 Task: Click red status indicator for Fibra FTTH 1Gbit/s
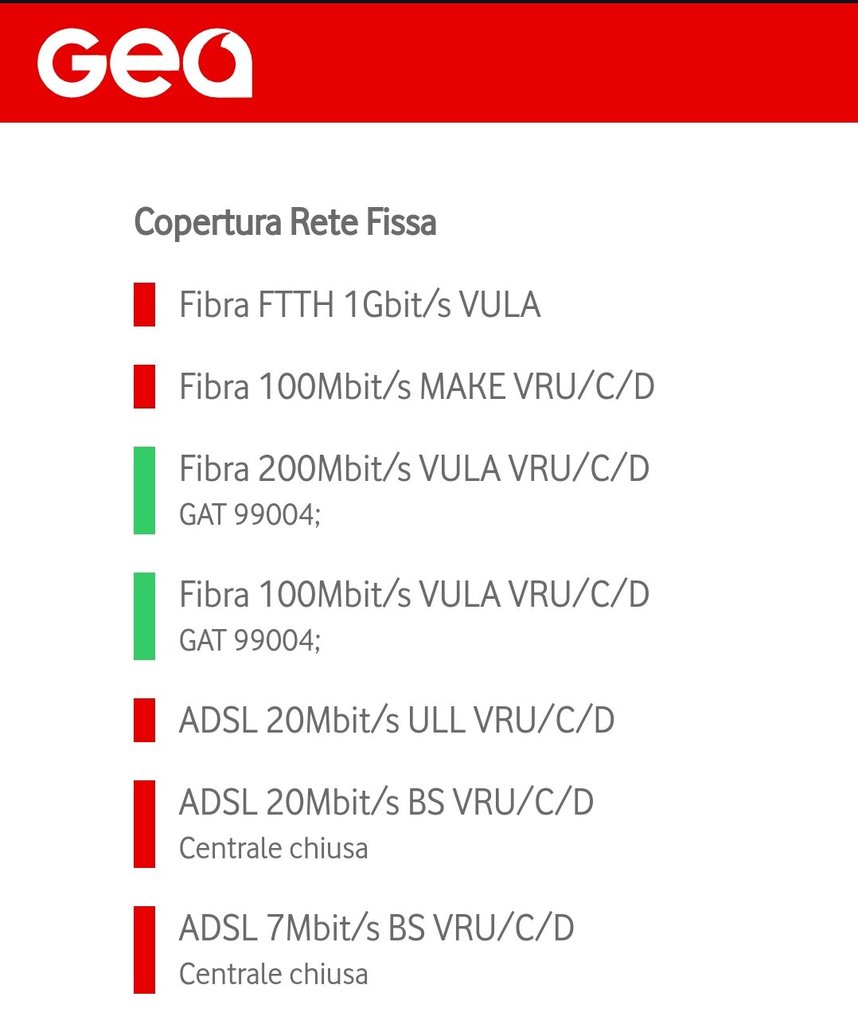coord(144,304)
